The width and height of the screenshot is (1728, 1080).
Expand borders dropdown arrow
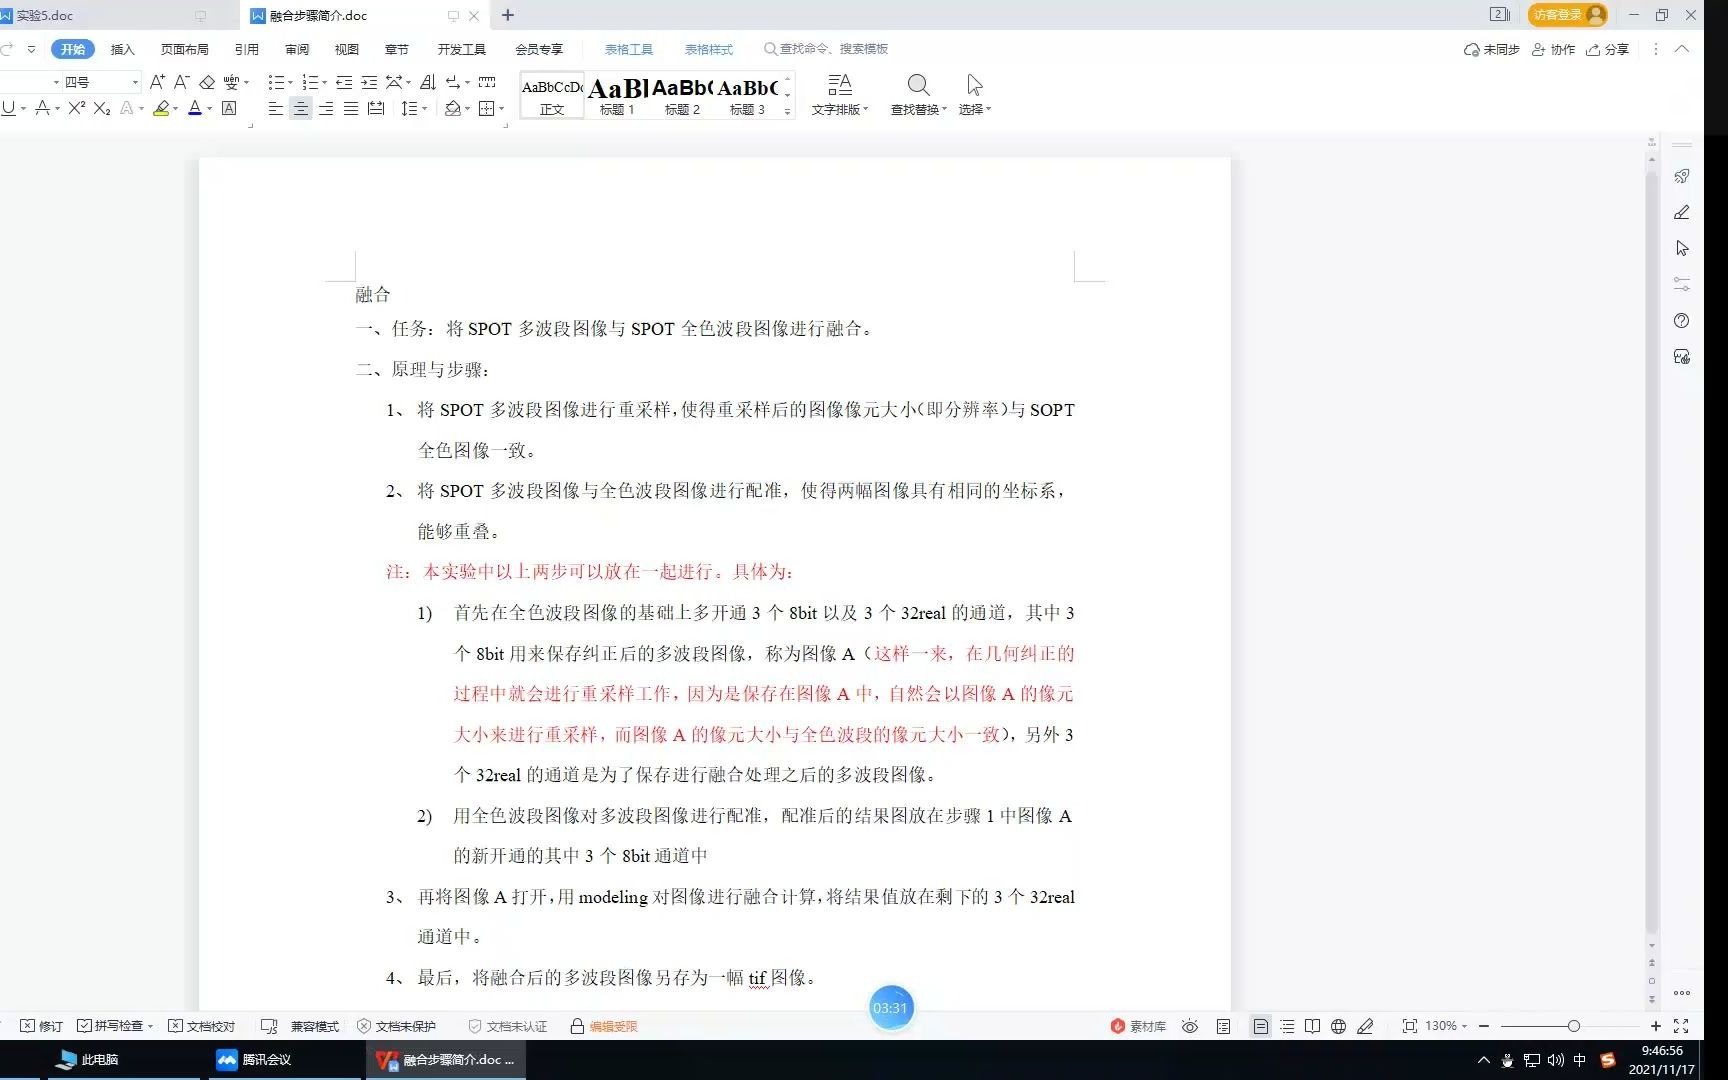pos(502,109)
